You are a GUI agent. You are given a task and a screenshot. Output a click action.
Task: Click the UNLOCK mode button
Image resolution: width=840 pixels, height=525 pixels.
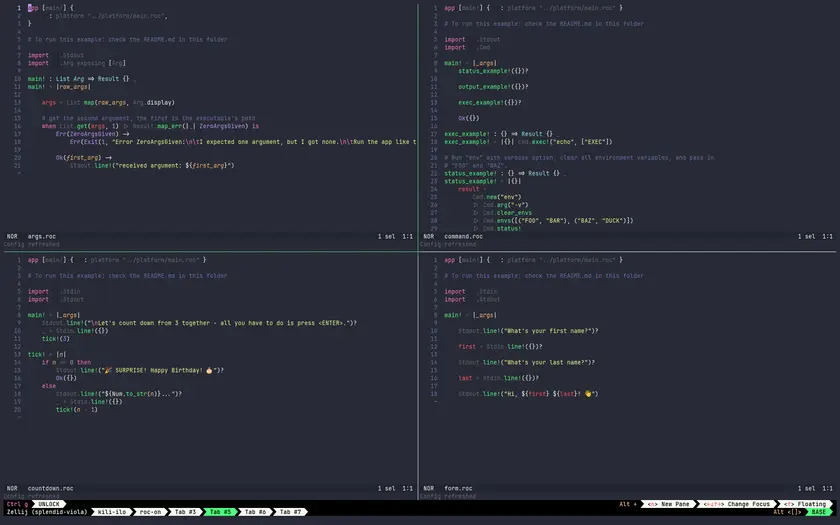(x=49, y=504)
